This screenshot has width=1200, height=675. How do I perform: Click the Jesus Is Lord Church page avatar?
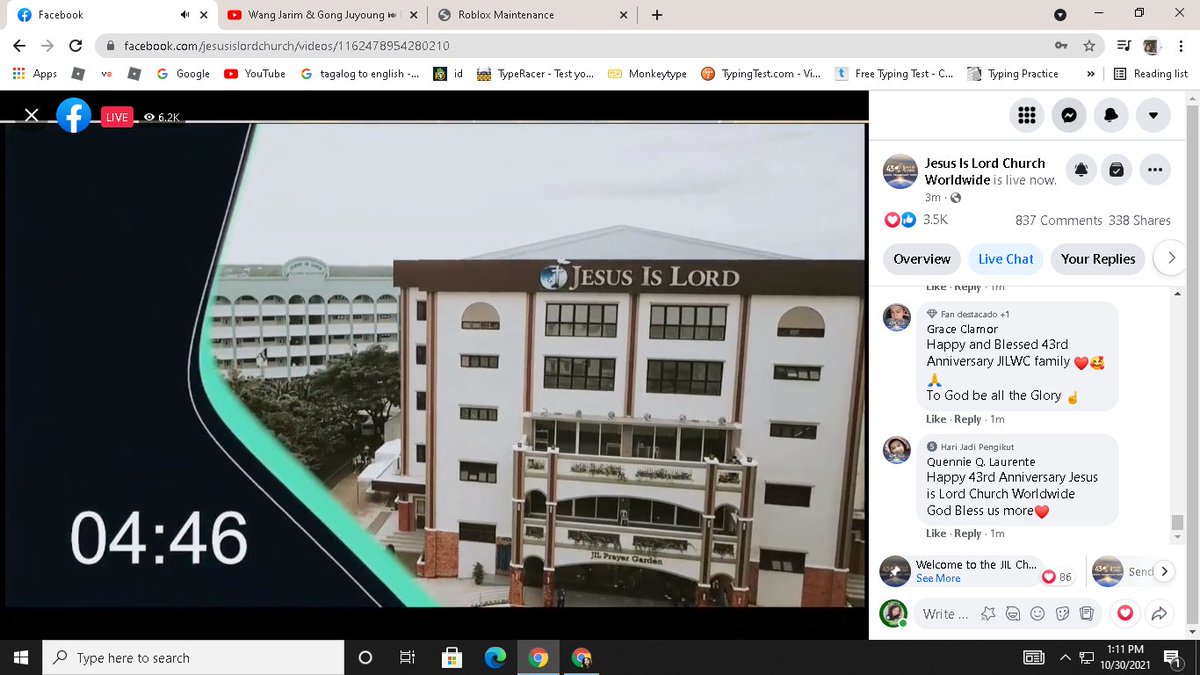900,171
